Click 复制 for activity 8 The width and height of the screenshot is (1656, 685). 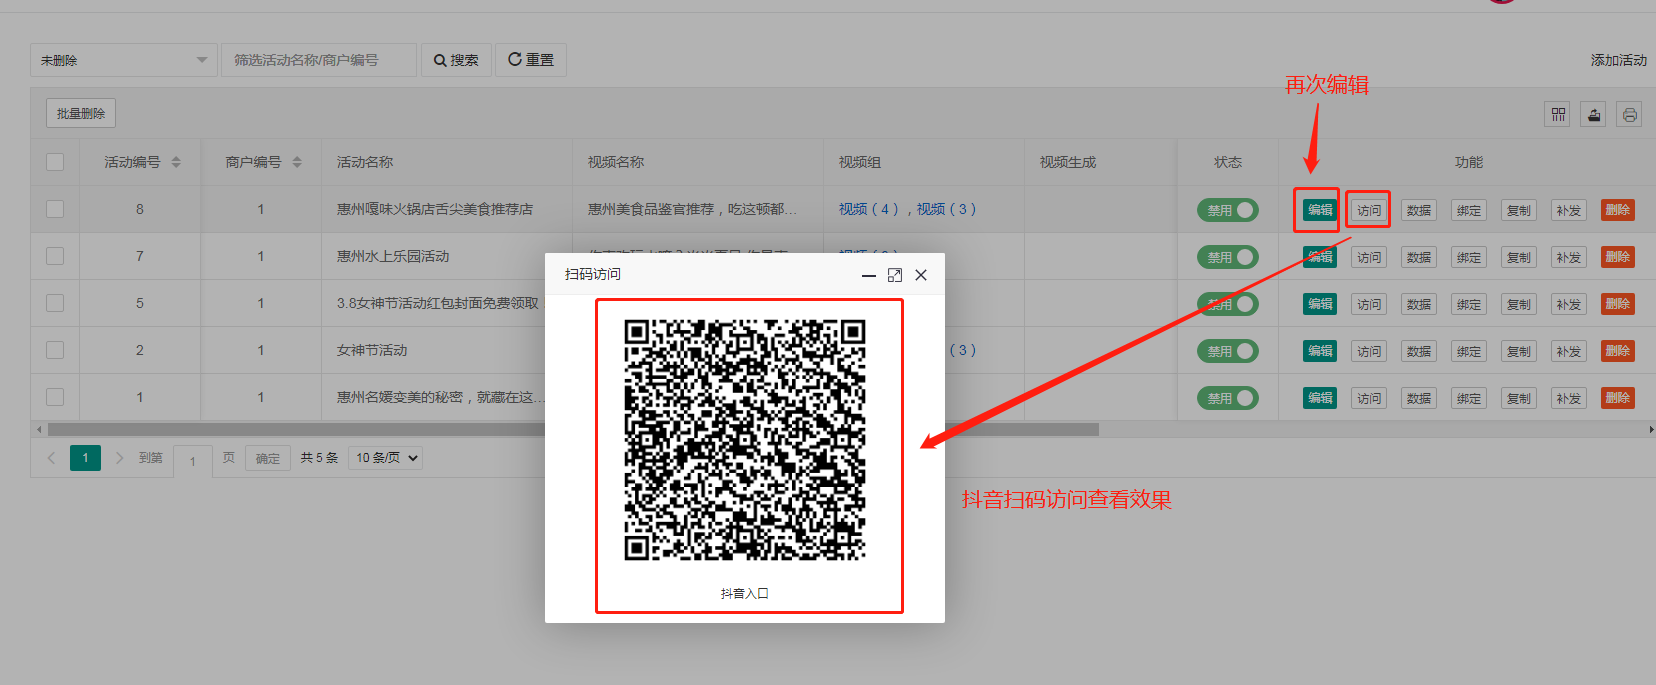(1519, 210)
